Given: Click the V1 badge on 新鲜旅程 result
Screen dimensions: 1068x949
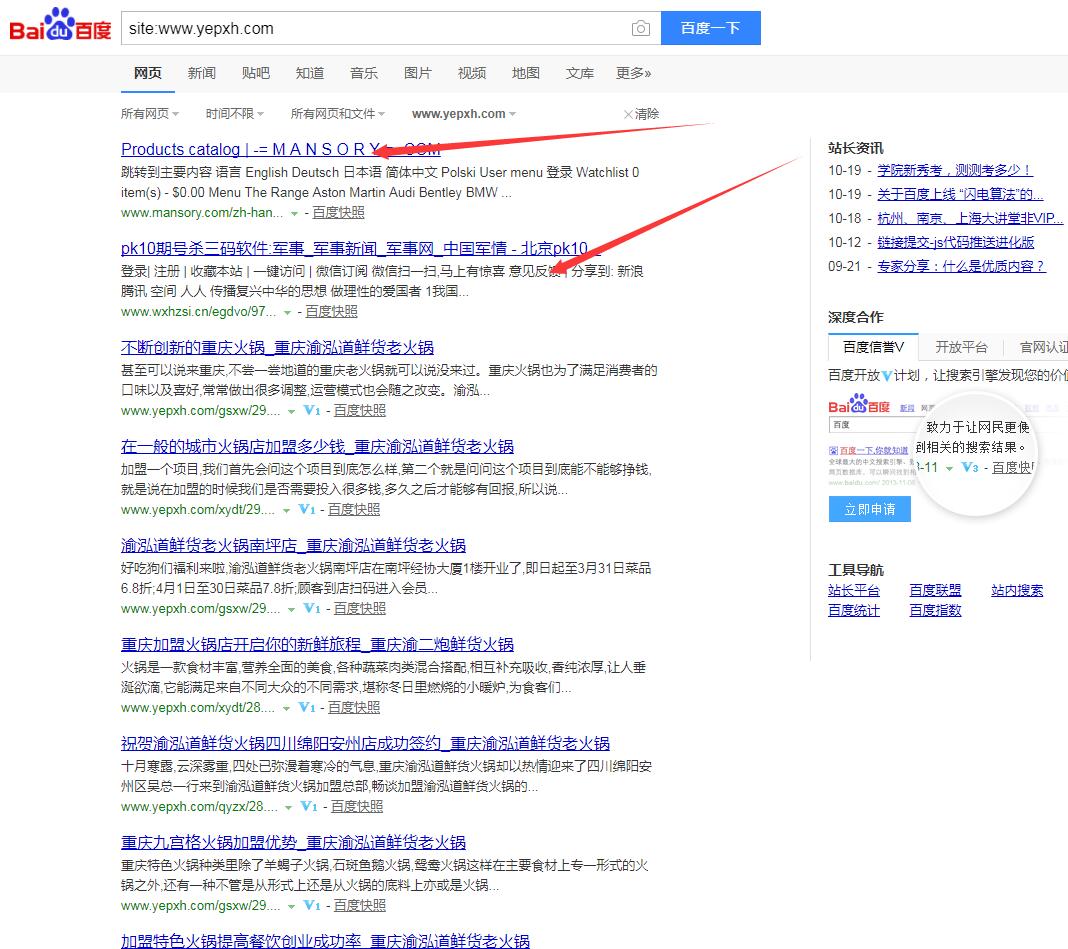Looking at the screenshot, I should pos(307,707).
